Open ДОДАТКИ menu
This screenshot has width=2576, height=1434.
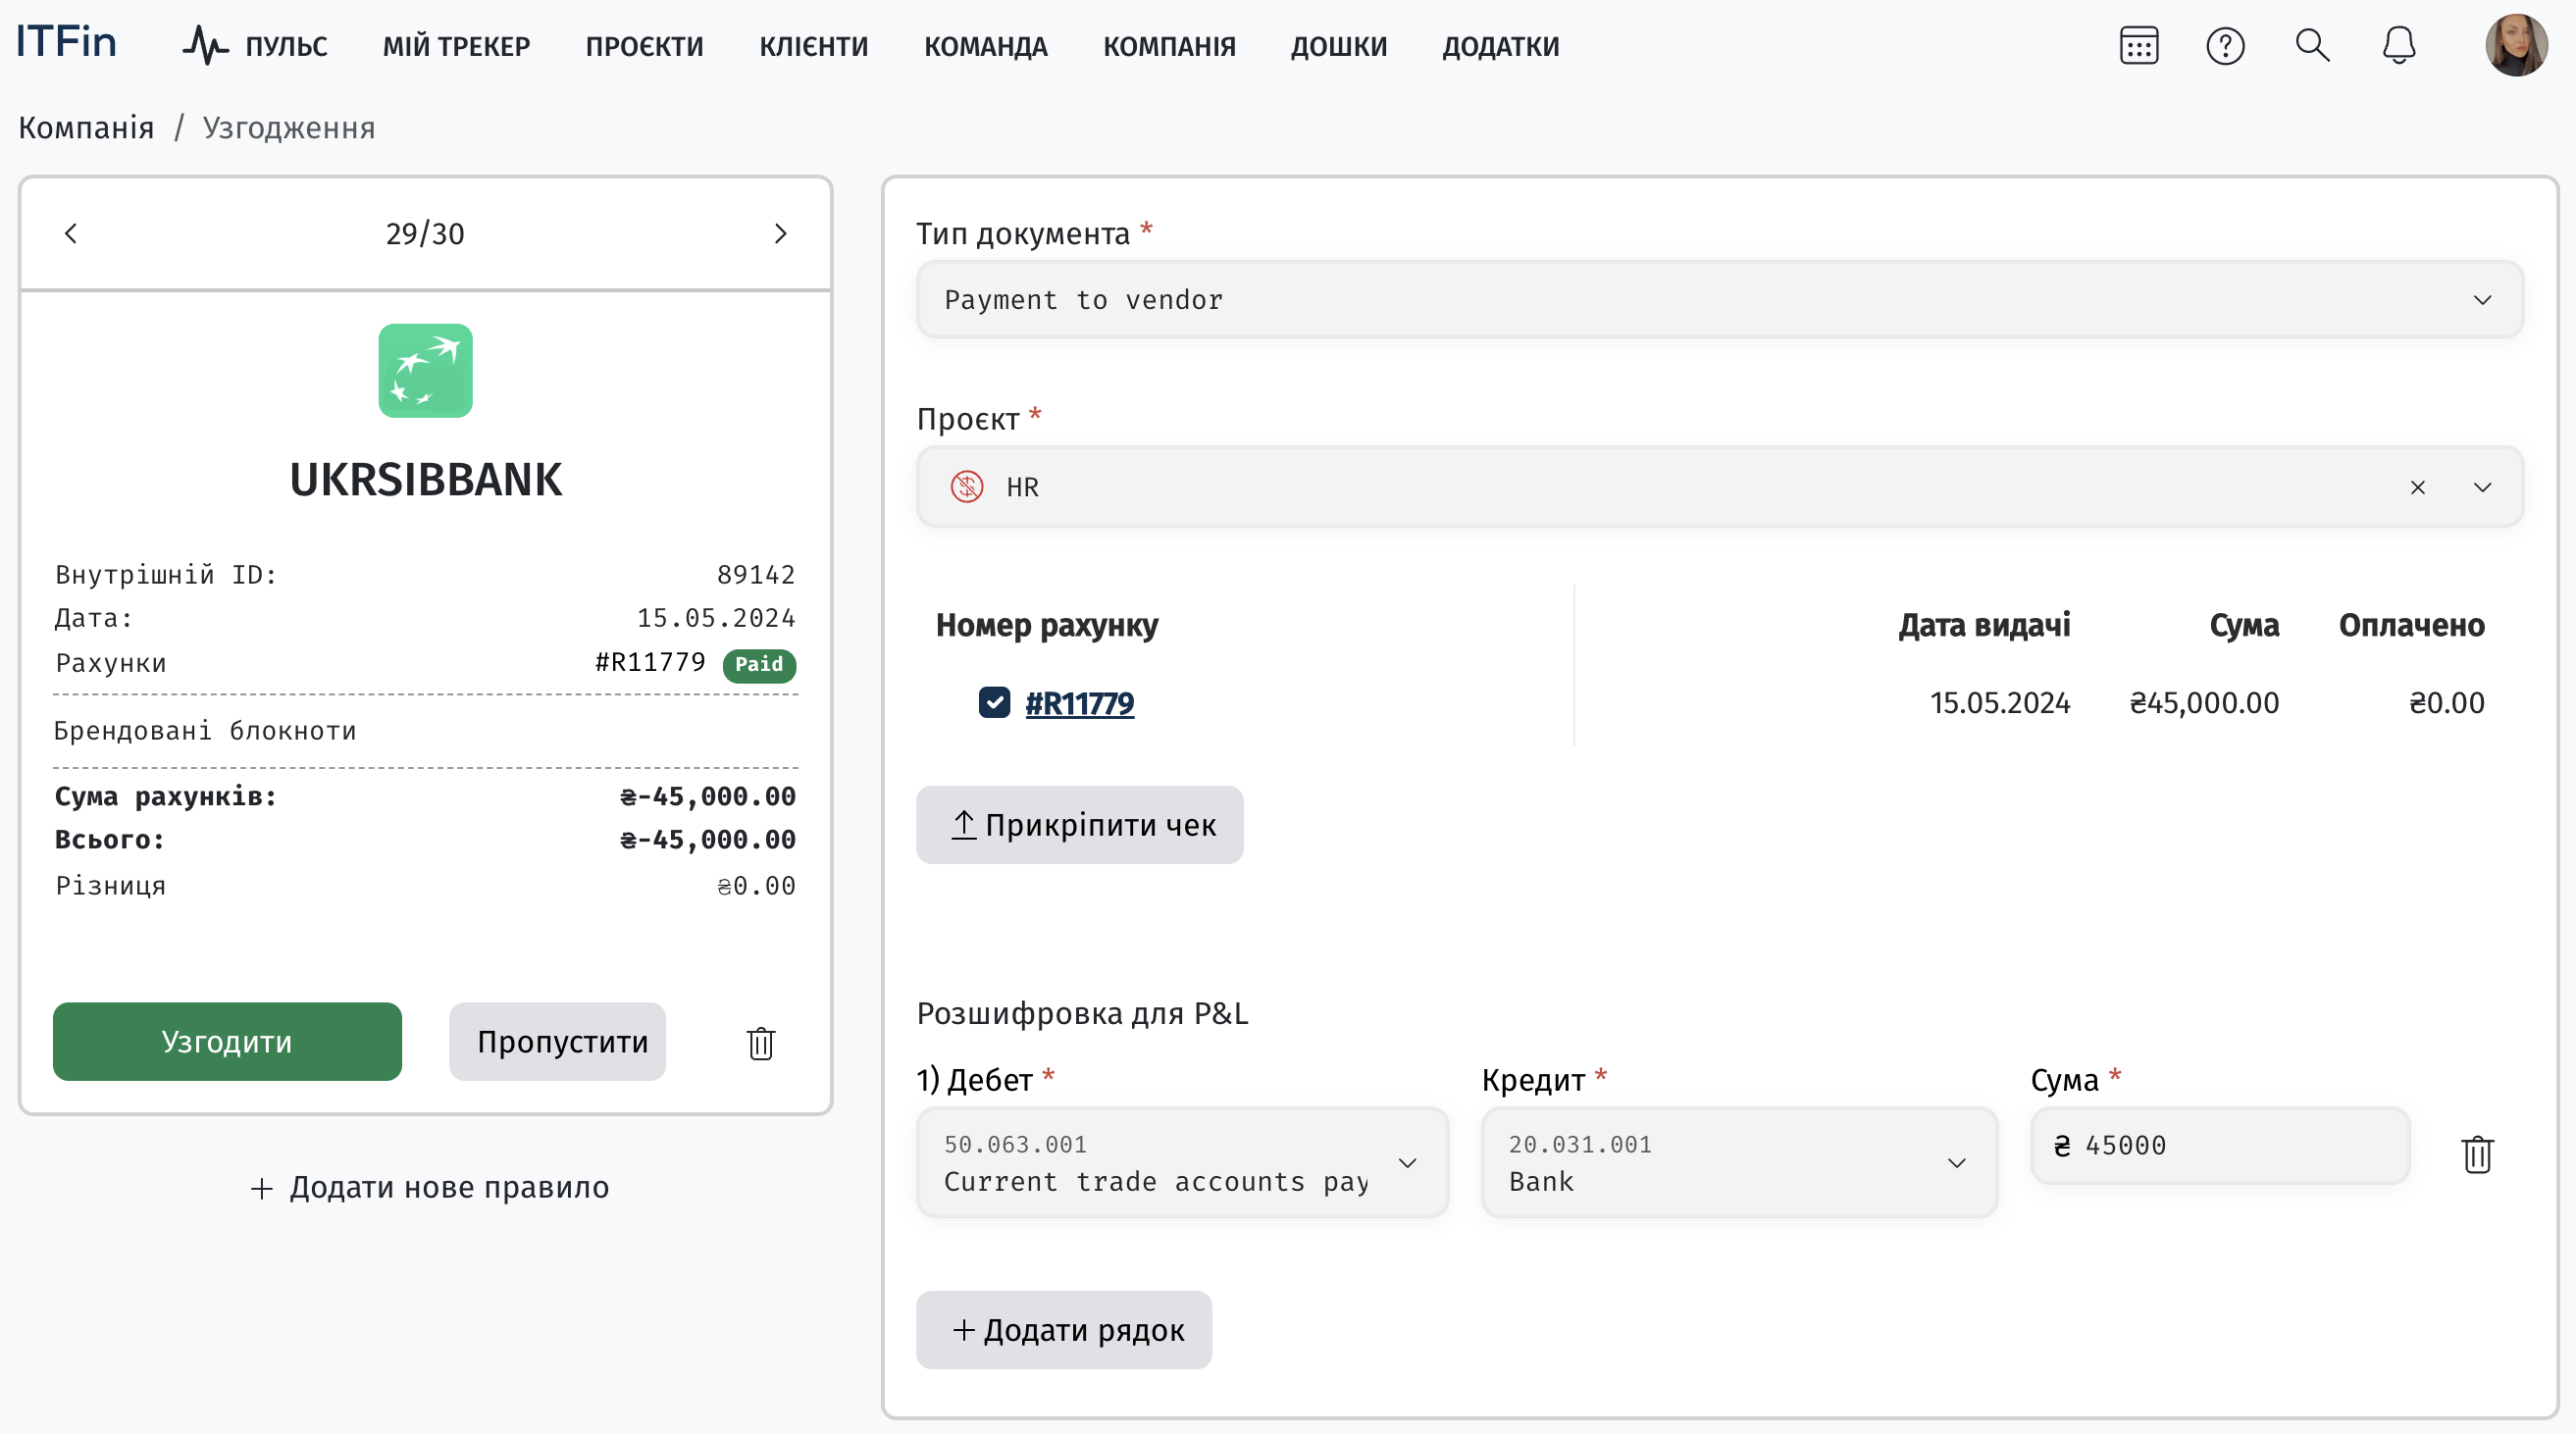1500,46
